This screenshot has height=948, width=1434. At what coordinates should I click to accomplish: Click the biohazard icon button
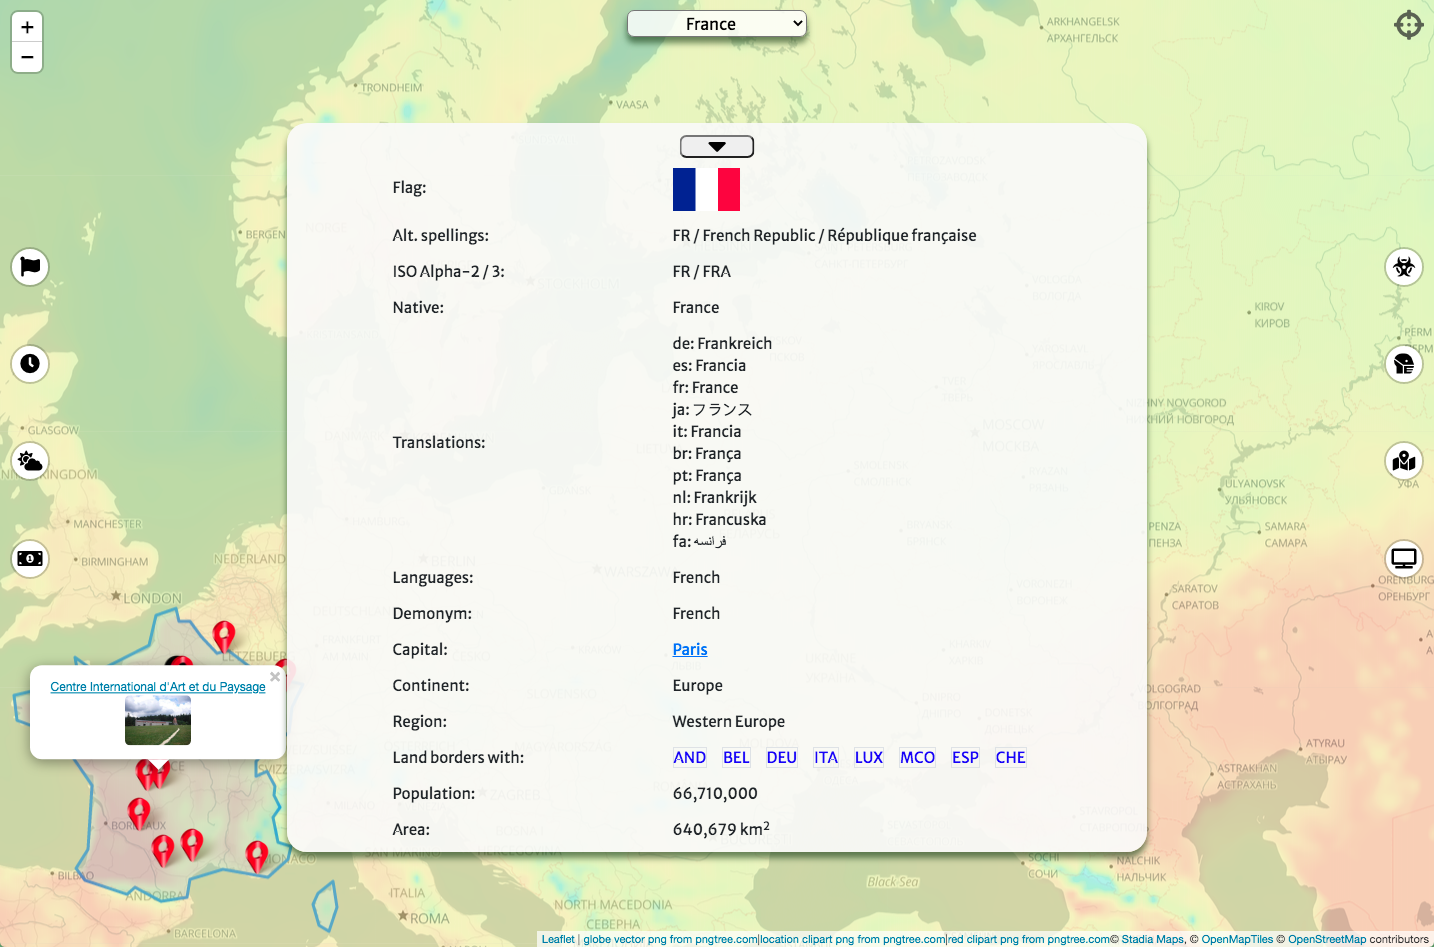[x=1404, y=267]
